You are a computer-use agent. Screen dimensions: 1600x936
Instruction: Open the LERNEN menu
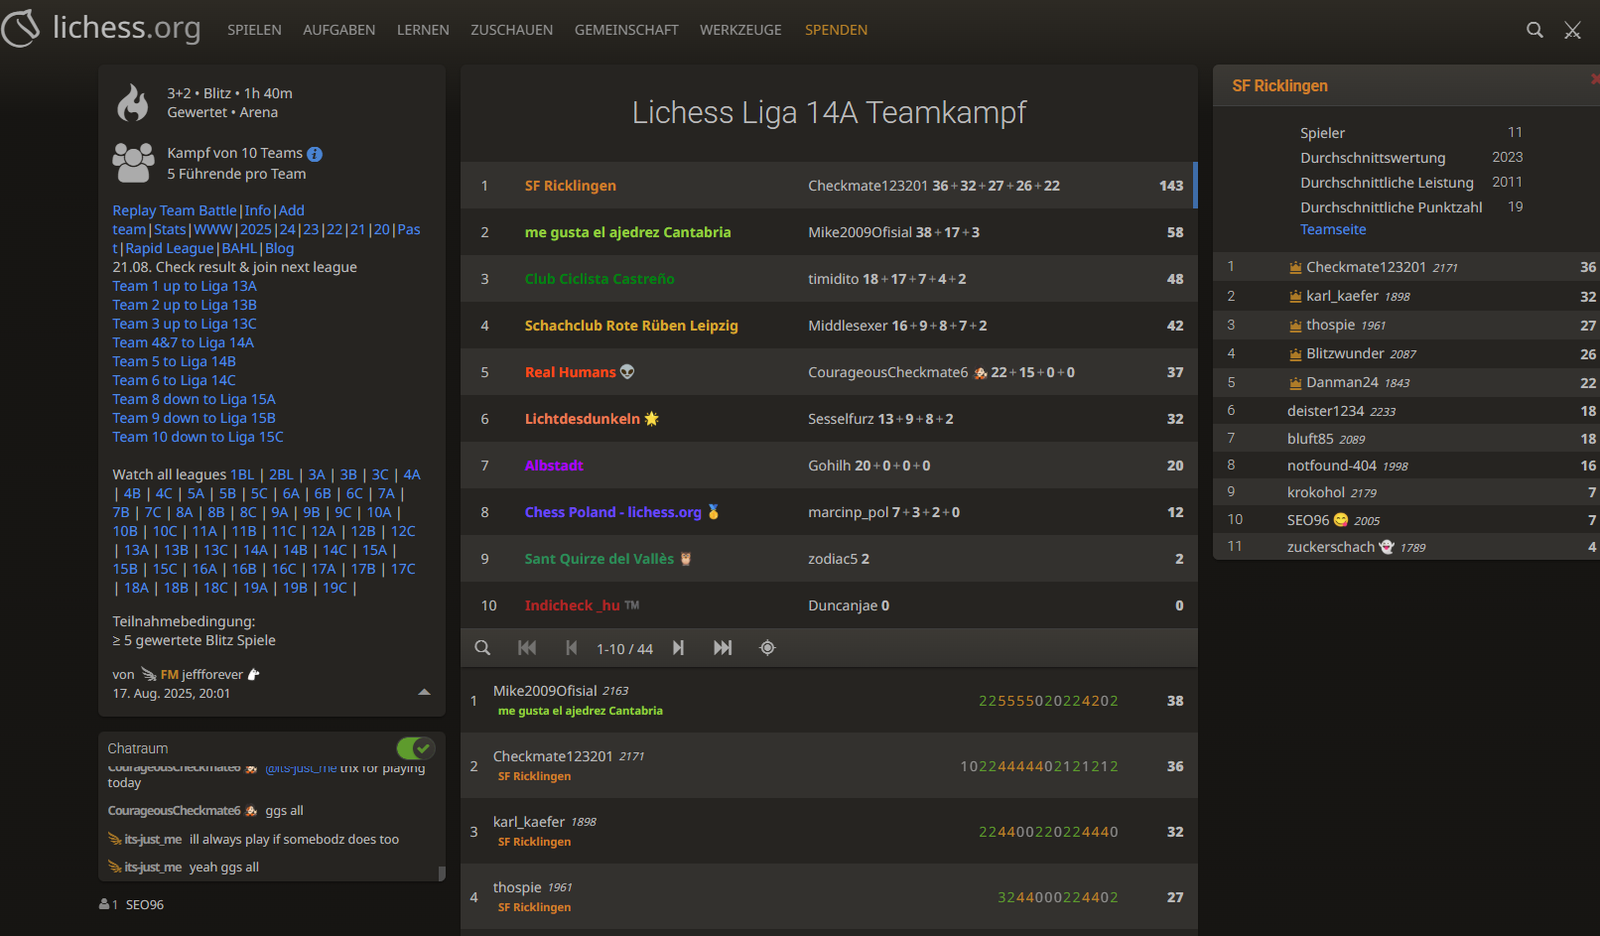click(423, 30)
